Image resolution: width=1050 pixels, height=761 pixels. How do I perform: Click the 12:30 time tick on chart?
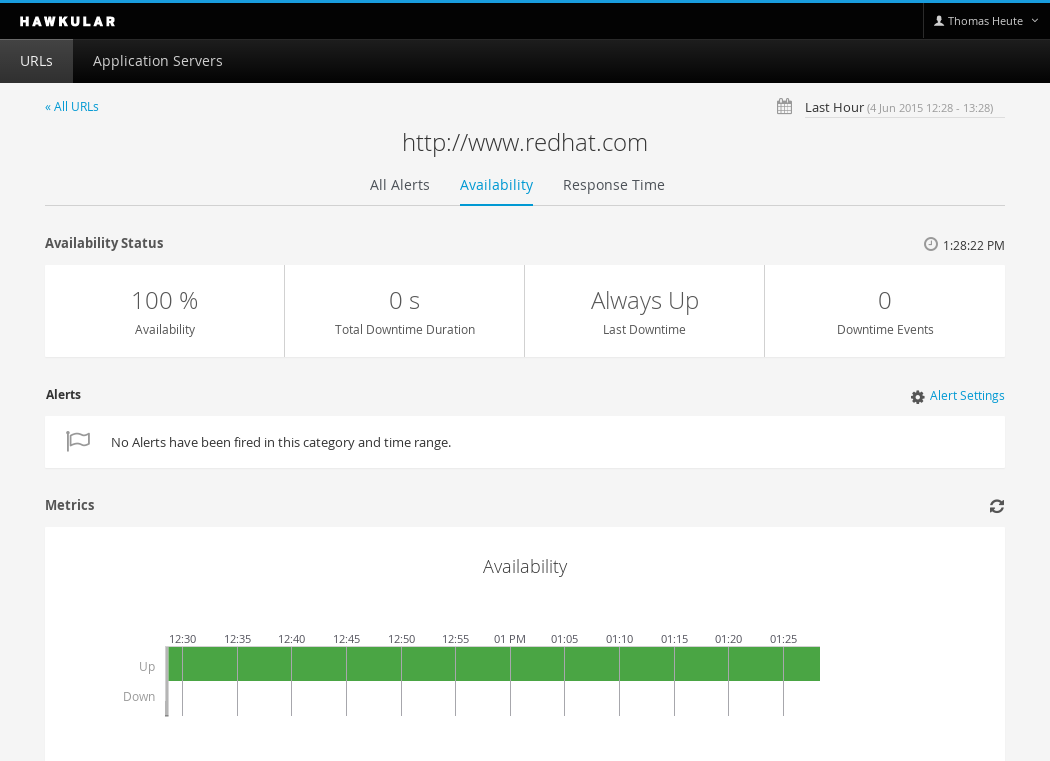point(182,639)
